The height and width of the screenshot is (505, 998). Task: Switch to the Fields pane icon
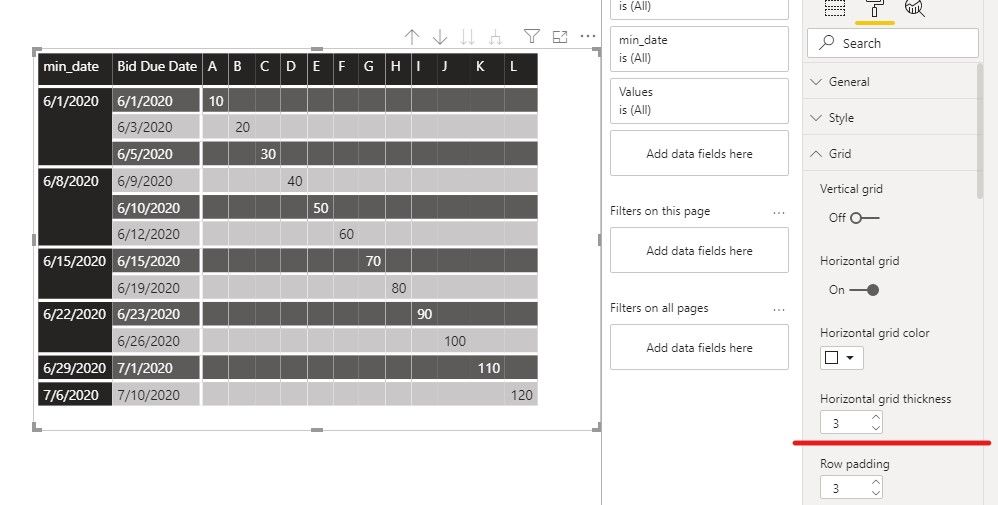click(x=835, y=8)
